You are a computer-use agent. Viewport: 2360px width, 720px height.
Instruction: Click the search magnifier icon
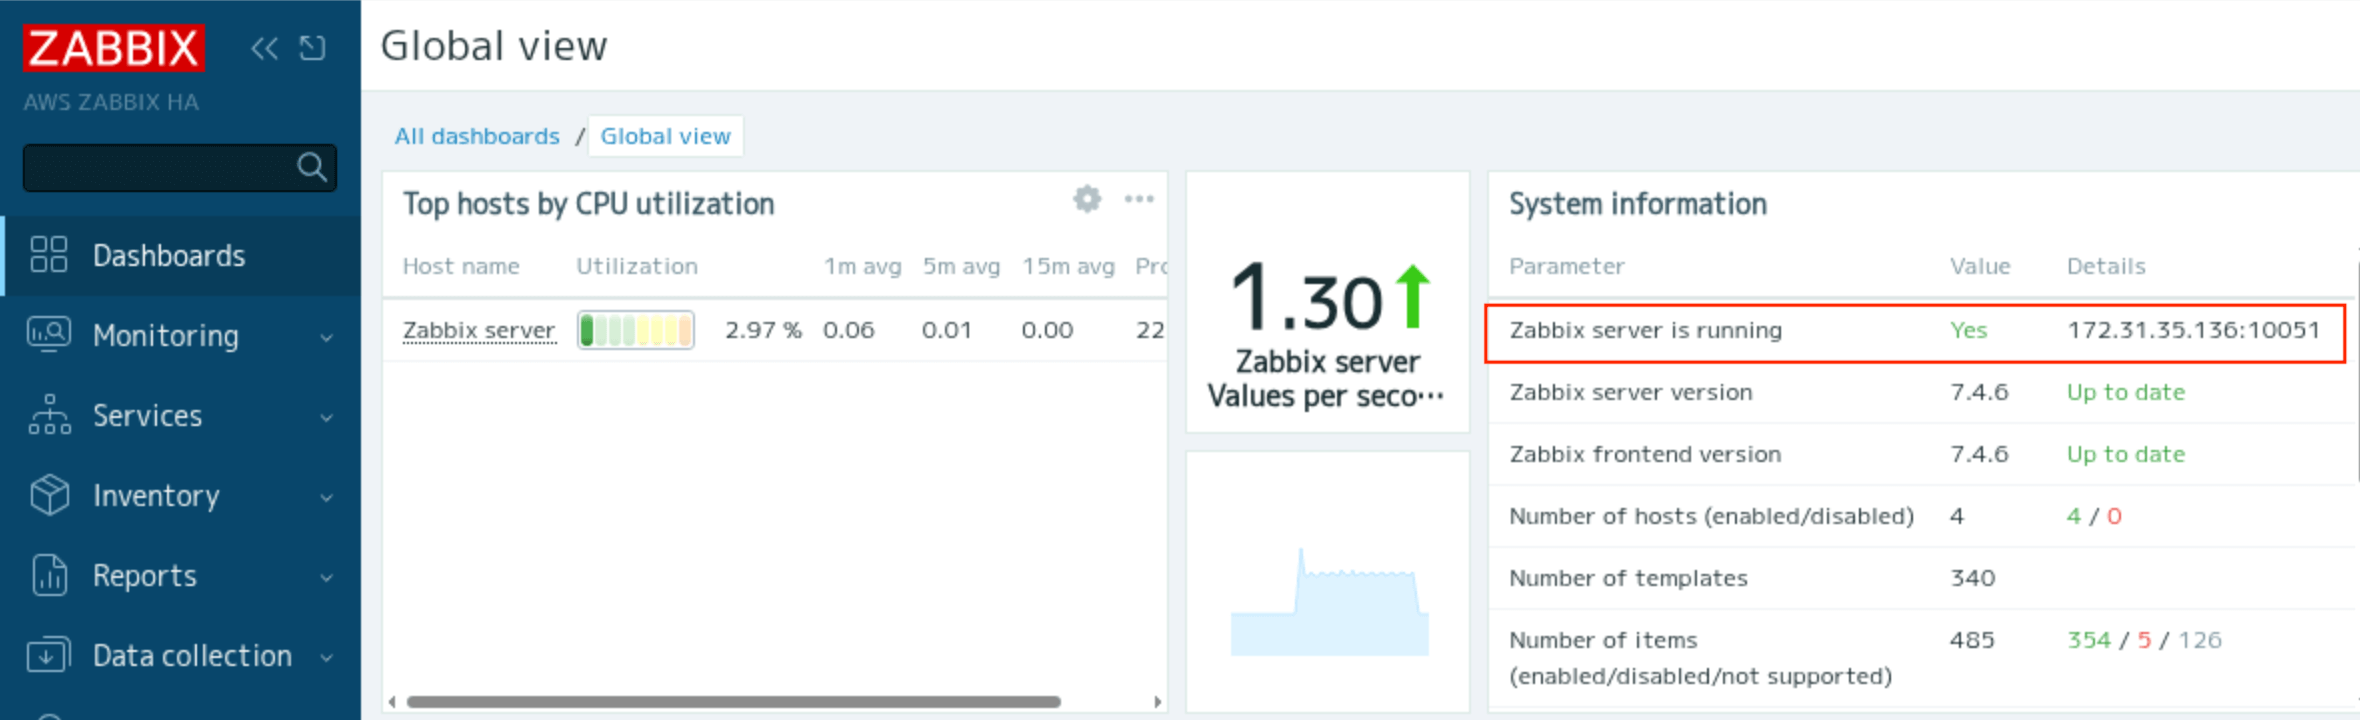(312, 167)
